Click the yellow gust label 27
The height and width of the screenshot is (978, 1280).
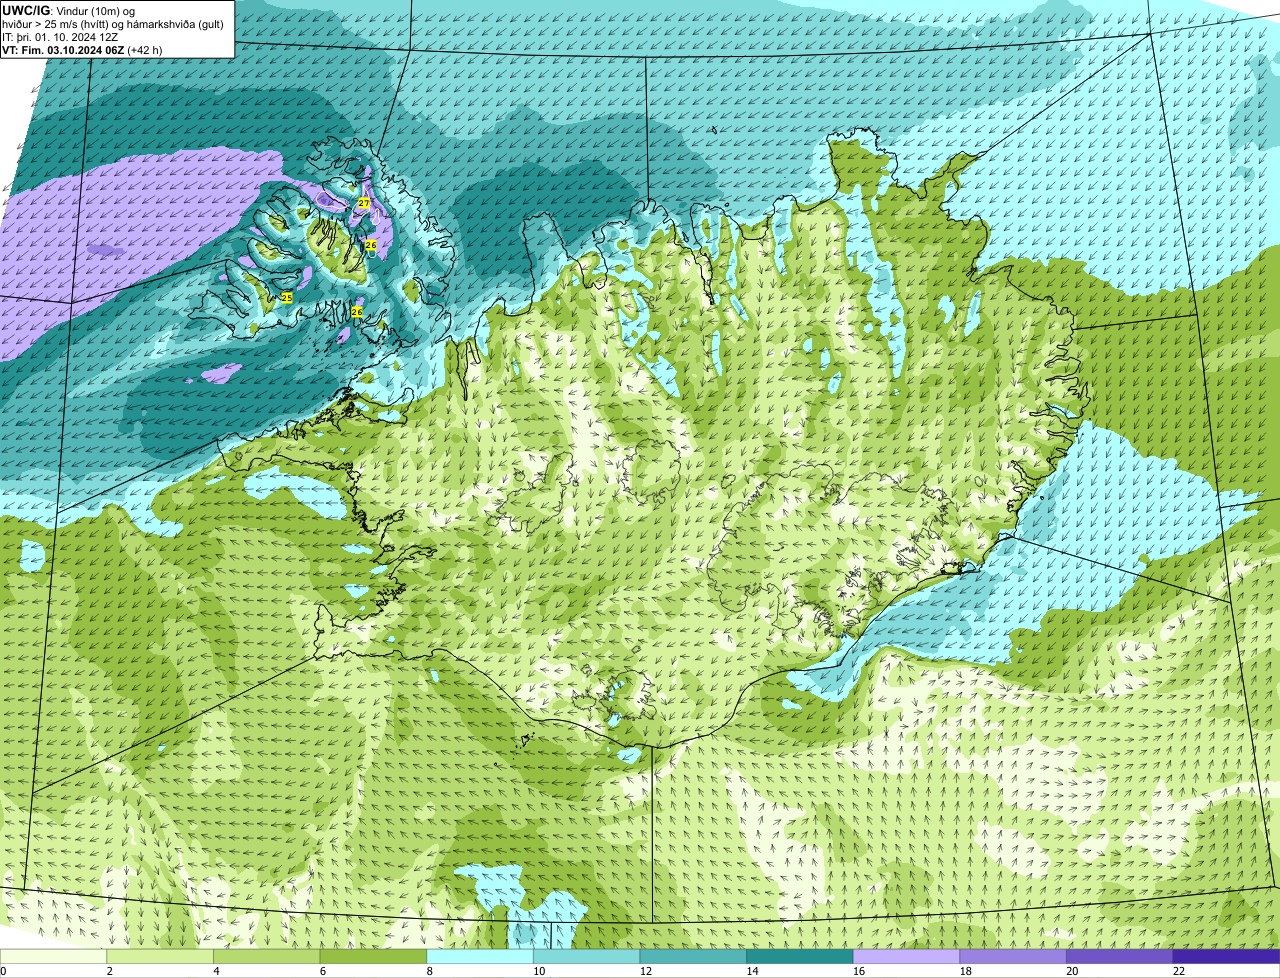pyautogui.click(x=364, y=203)
